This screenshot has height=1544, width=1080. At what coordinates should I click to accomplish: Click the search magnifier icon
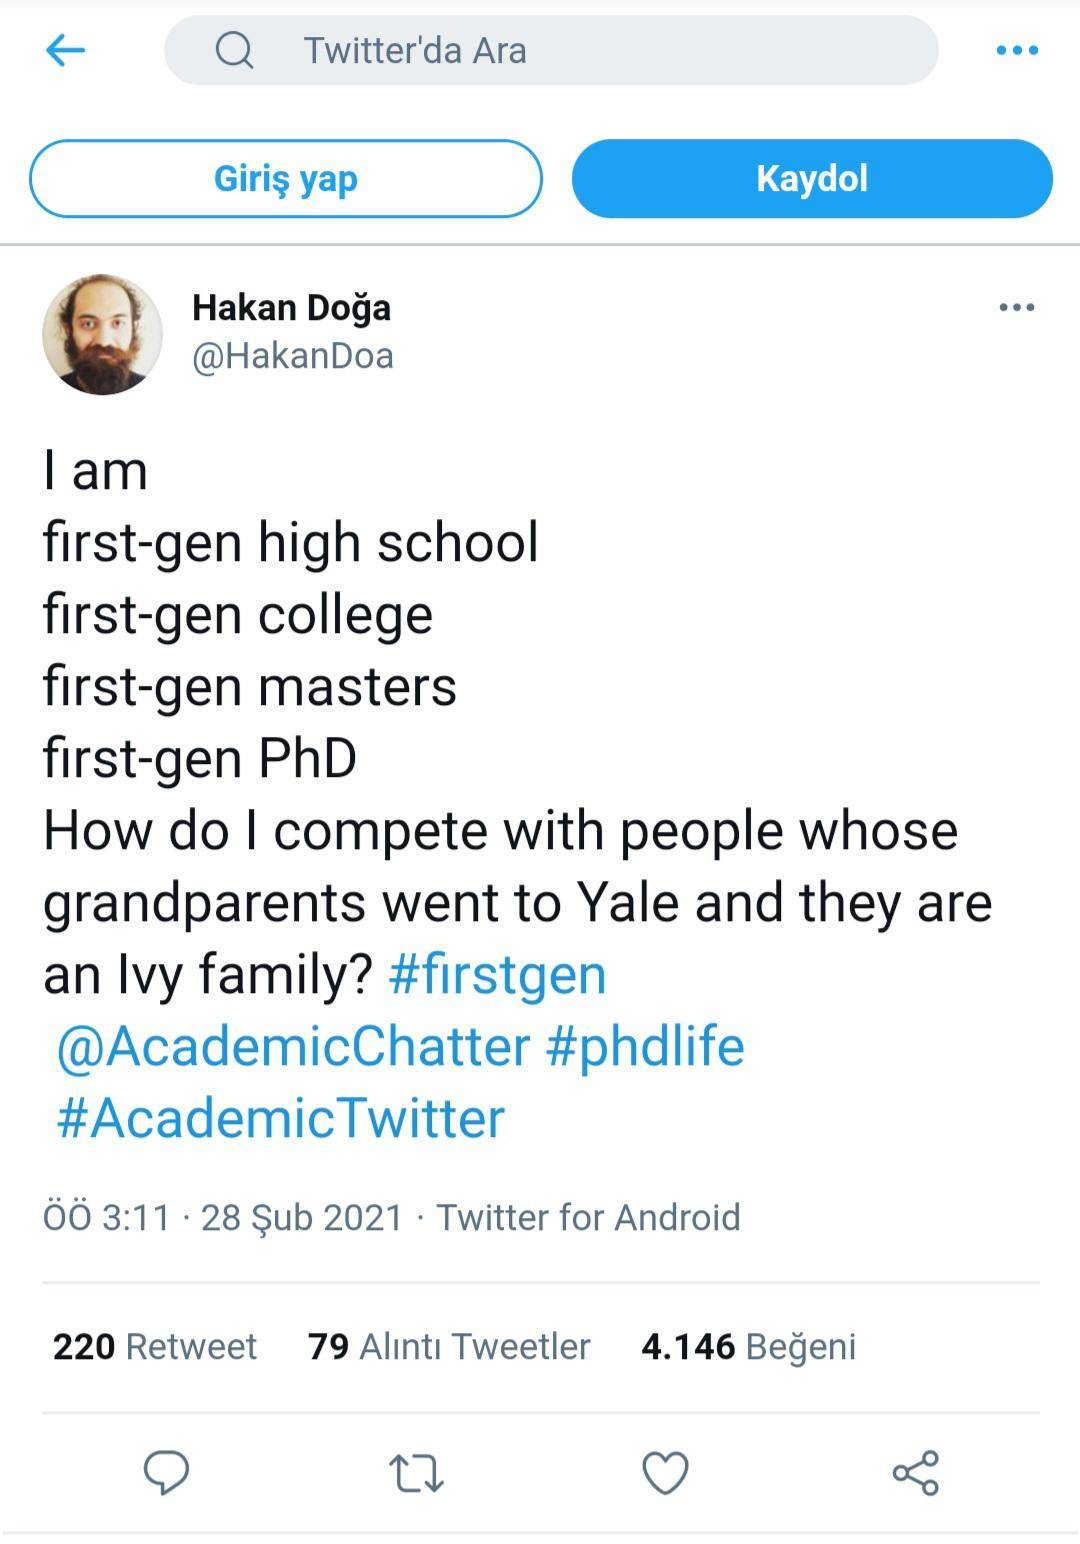point(234,50)
